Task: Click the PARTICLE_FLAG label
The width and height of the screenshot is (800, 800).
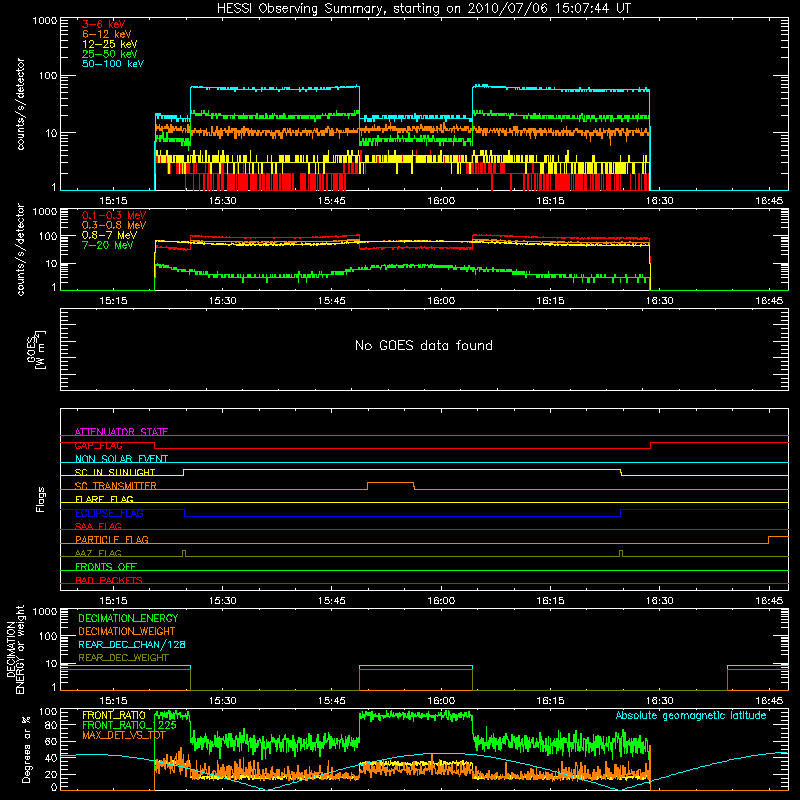Action: pos(112,539)
